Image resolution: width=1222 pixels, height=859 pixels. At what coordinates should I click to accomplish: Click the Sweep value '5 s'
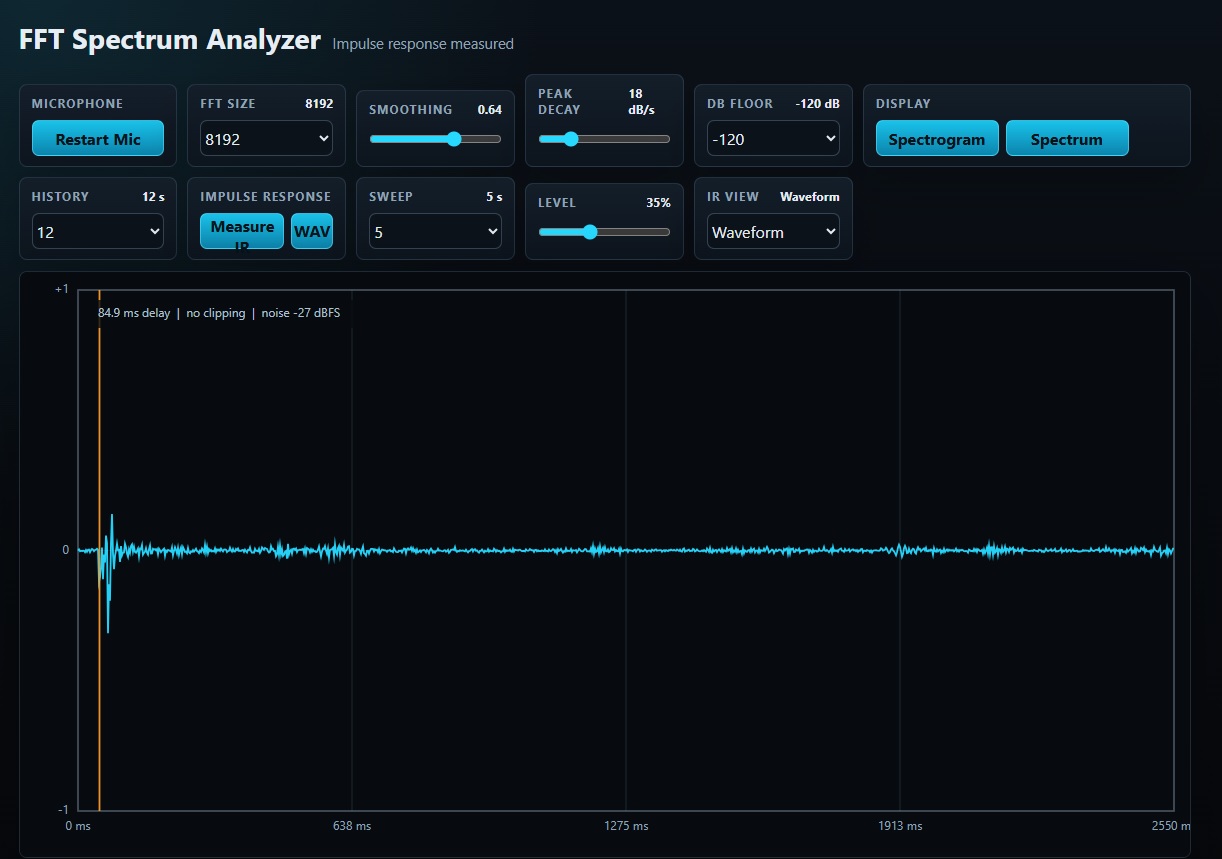pyautogui.click(x=494, y=197)
